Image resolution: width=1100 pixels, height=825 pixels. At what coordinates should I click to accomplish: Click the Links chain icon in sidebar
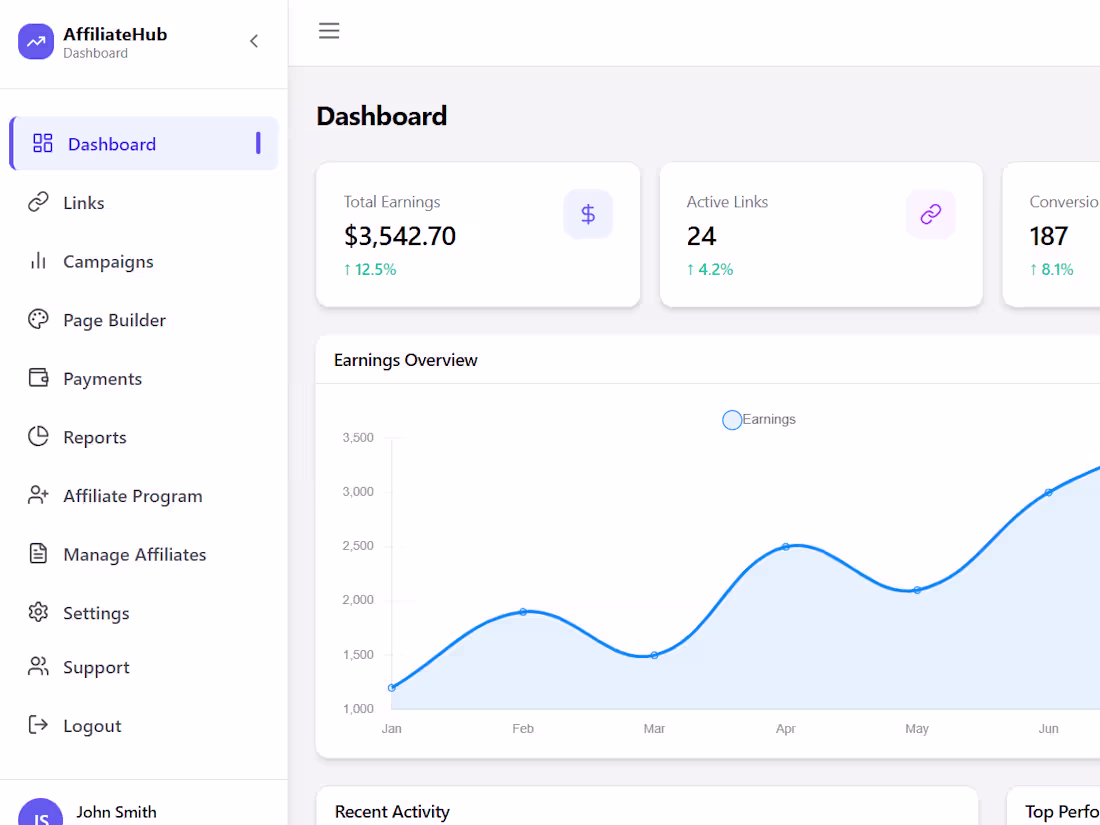pyautogui.click(x=37, y=202)
